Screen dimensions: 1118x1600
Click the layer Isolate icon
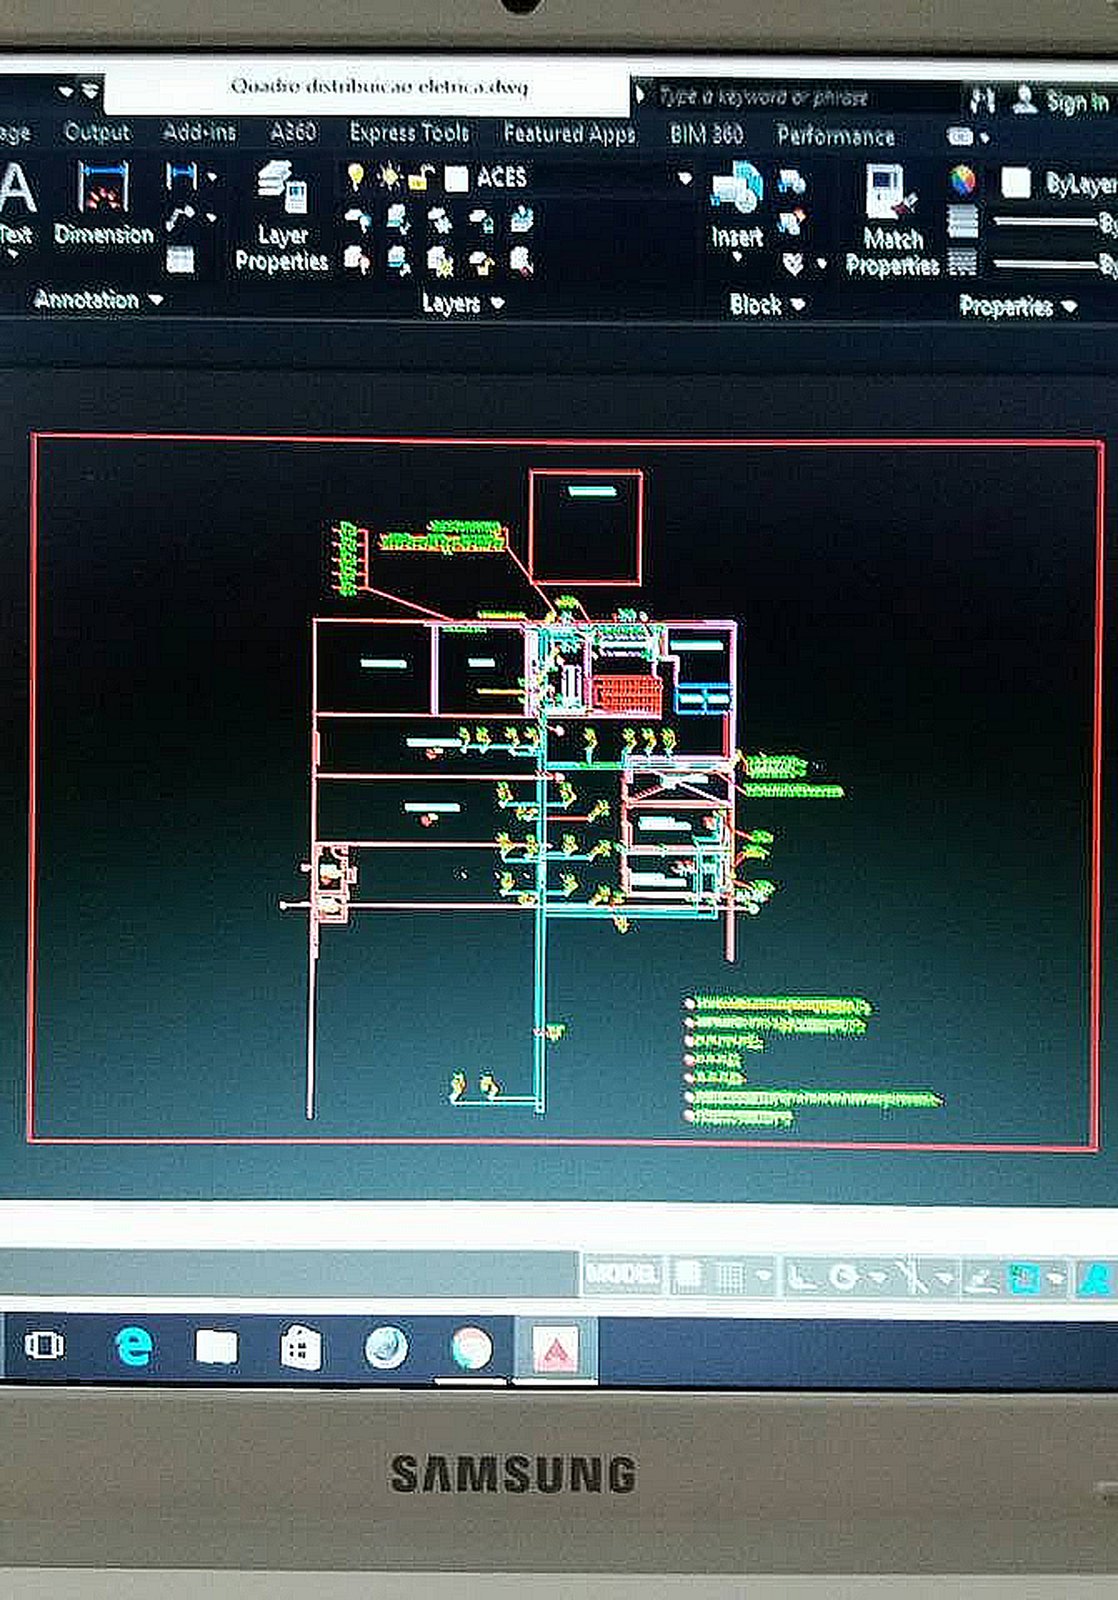[398, 219]
